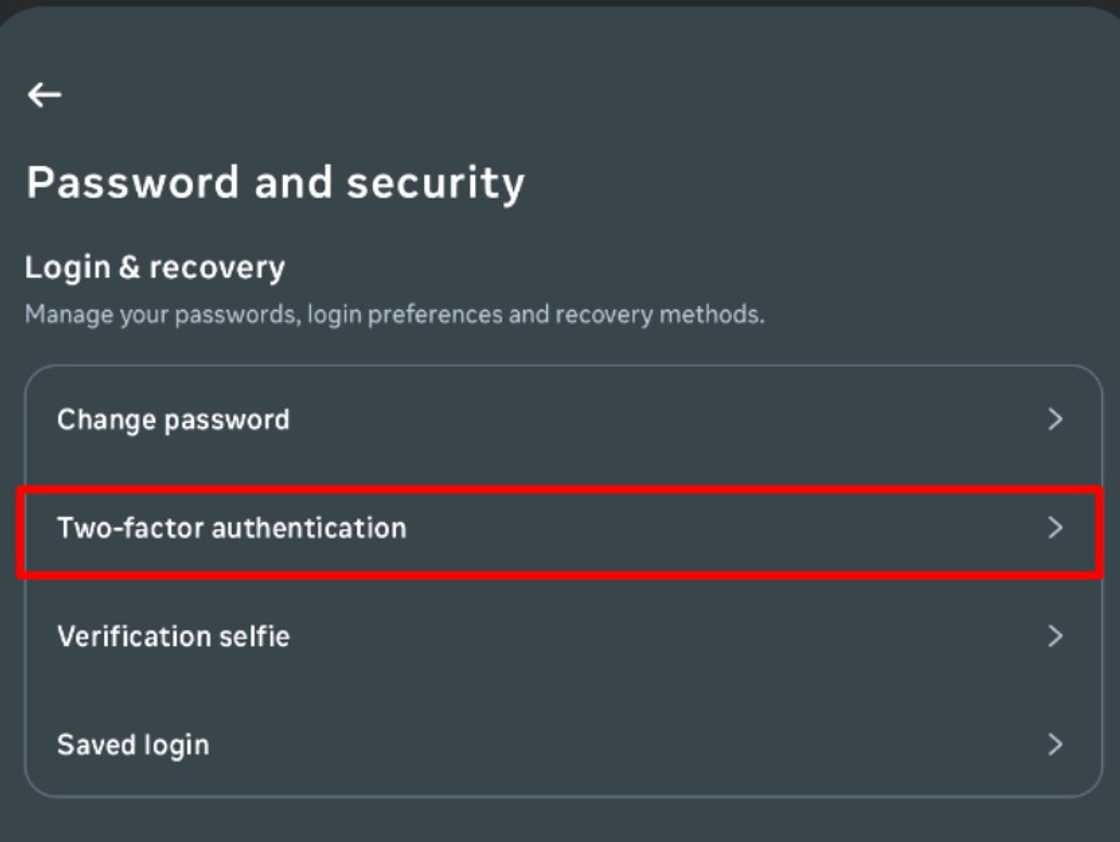The width and height of the screenshot is (1120, 842).
Task: Open the Saved login option
Action: pos(133,745)
